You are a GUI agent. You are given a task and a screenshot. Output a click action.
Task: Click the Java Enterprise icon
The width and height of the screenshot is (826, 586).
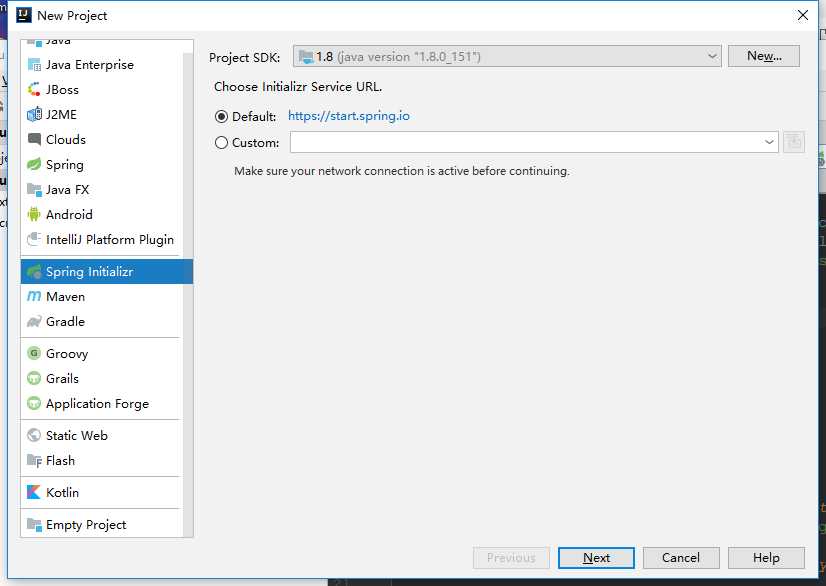coord(34,65)
